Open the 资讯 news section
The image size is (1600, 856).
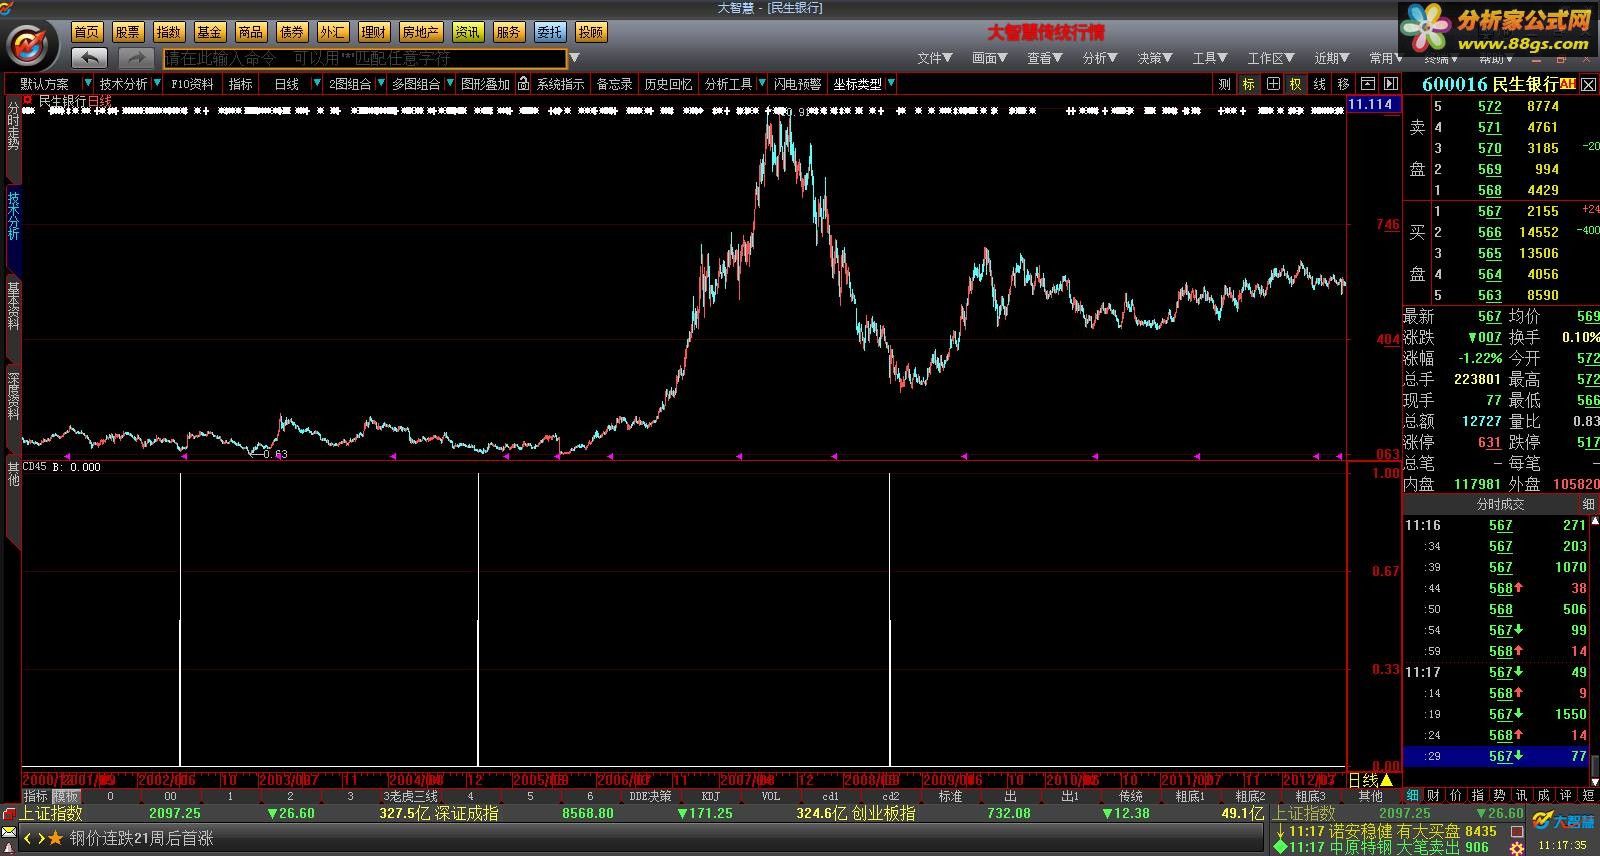coord(467,32)
